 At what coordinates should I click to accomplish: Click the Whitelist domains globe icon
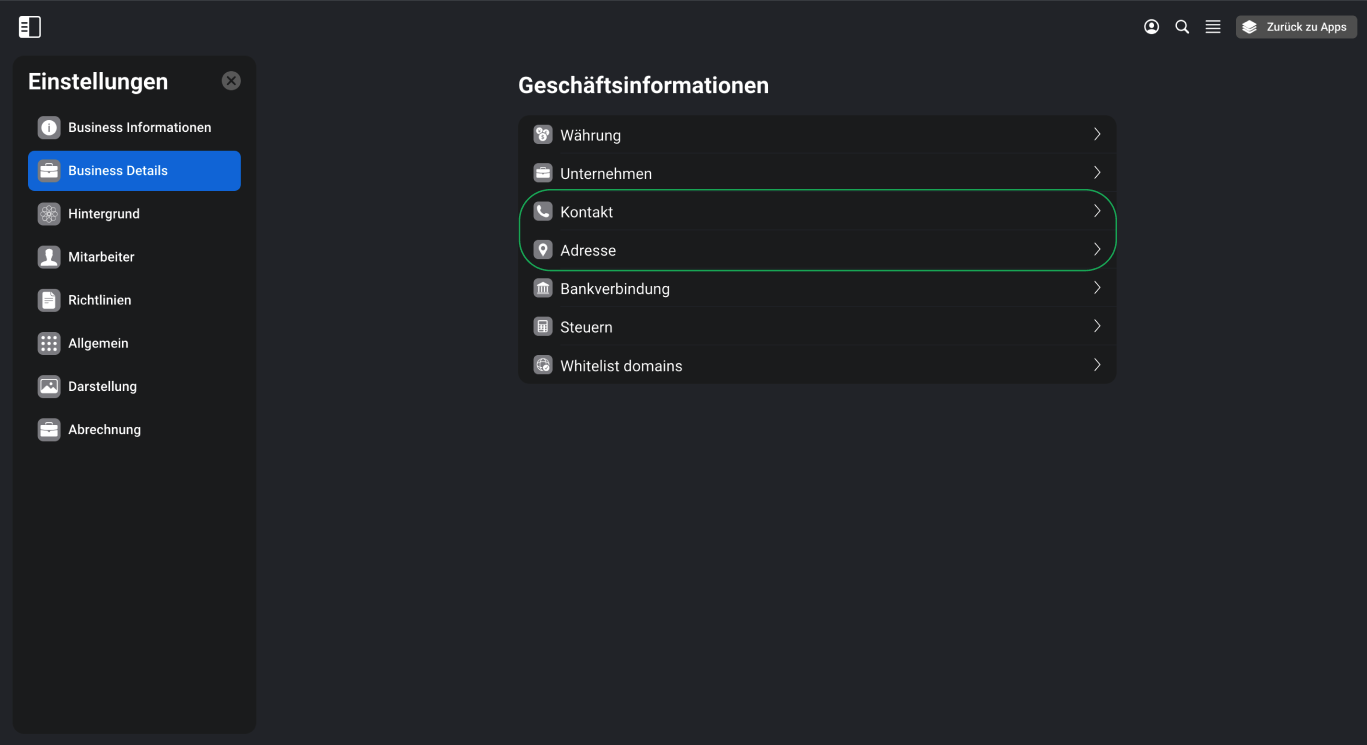pyautogui.click(x=543, y=366)
